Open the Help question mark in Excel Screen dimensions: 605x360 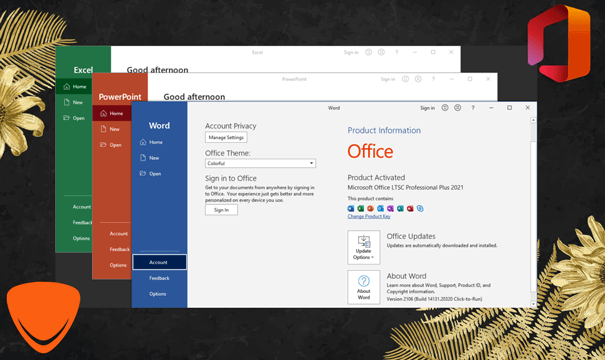[396, 52]
